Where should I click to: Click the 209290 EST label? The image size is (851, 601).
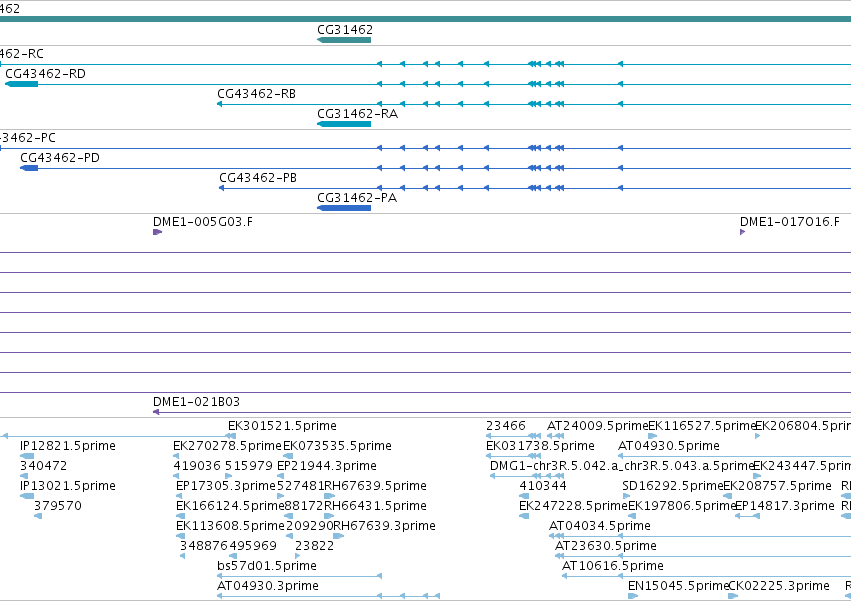[309, 526]
